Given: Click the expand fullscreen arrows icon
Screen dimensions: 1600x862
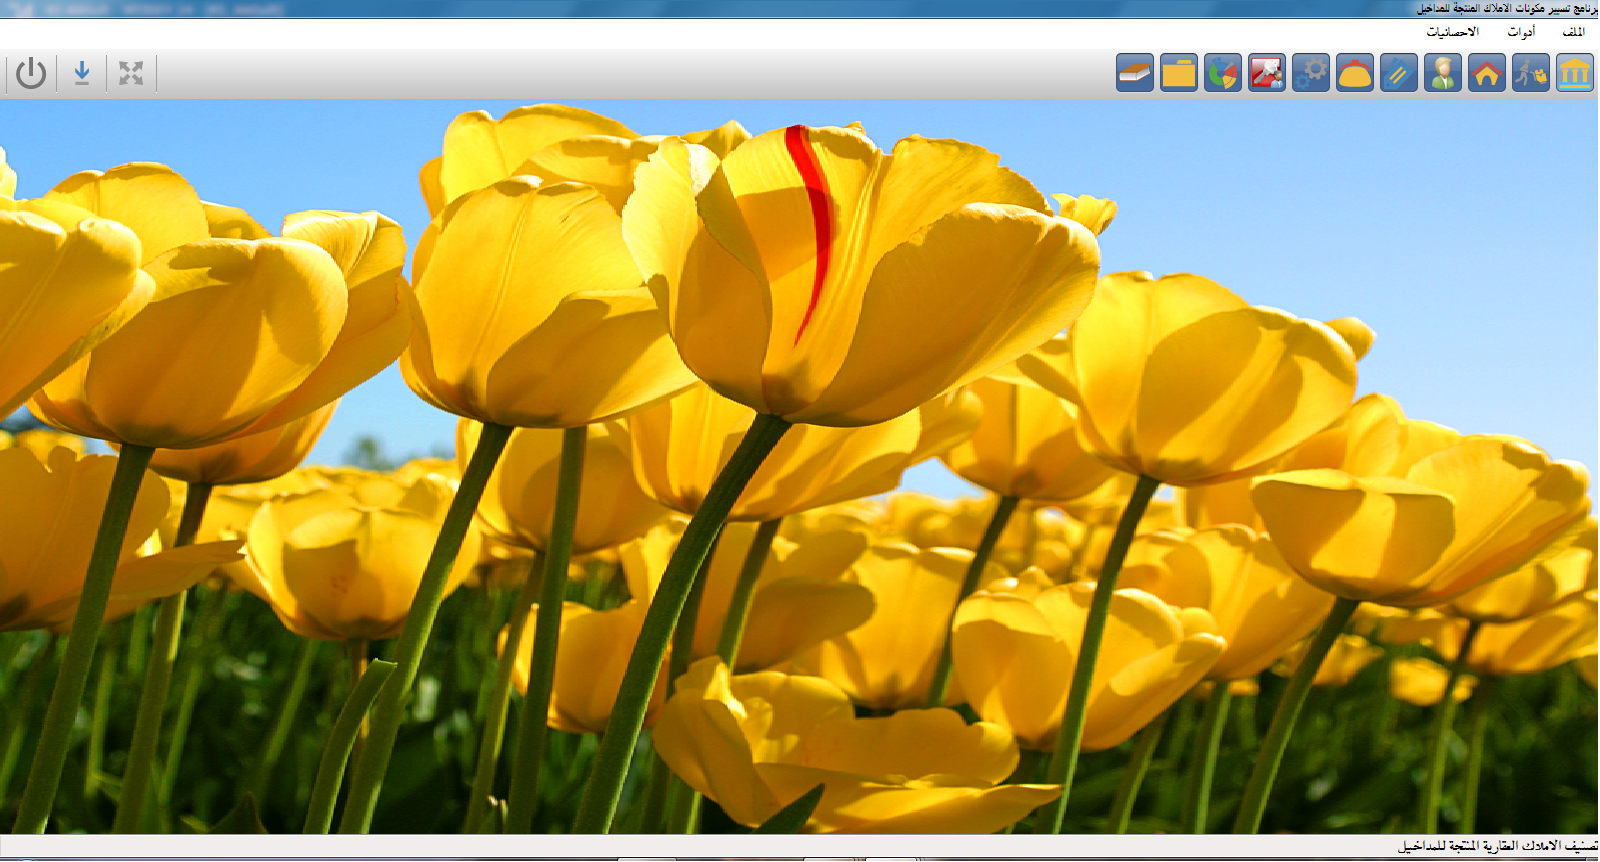Looking at the screenshot, I should [131, 73].
